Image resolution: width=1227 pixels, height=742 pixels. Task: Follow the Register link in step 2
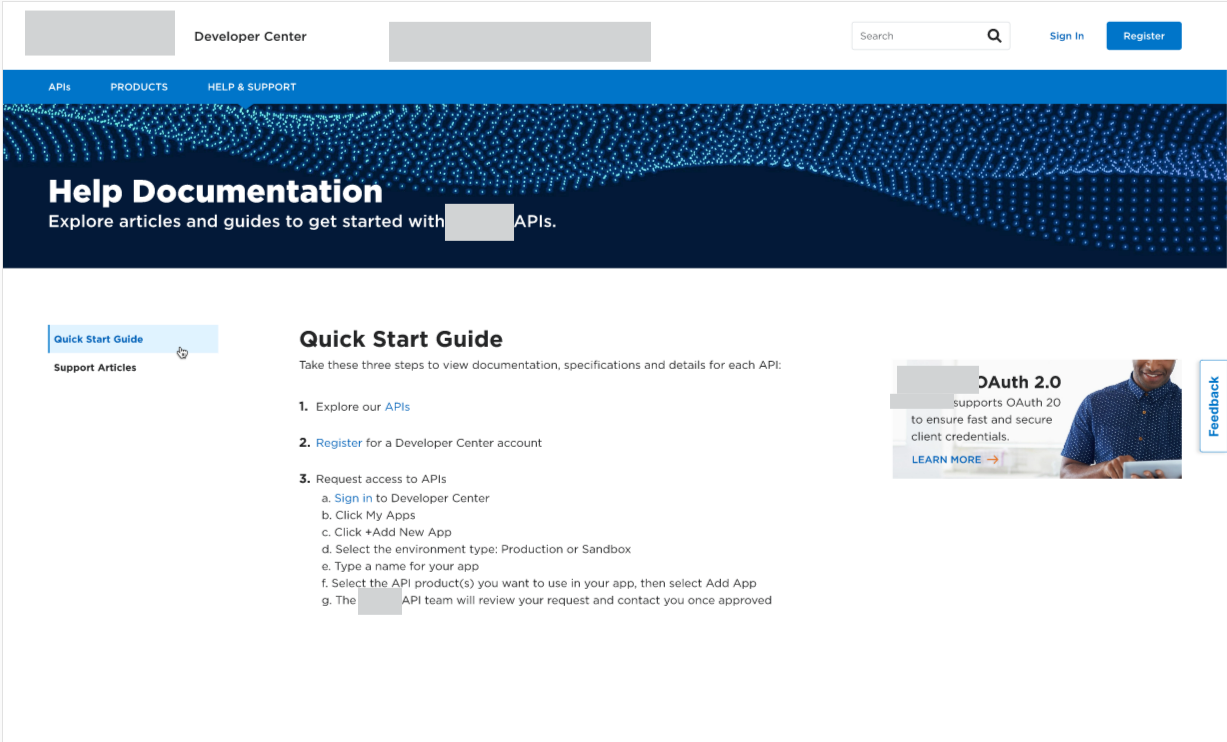pyautogui.click(x=339, y=443)
